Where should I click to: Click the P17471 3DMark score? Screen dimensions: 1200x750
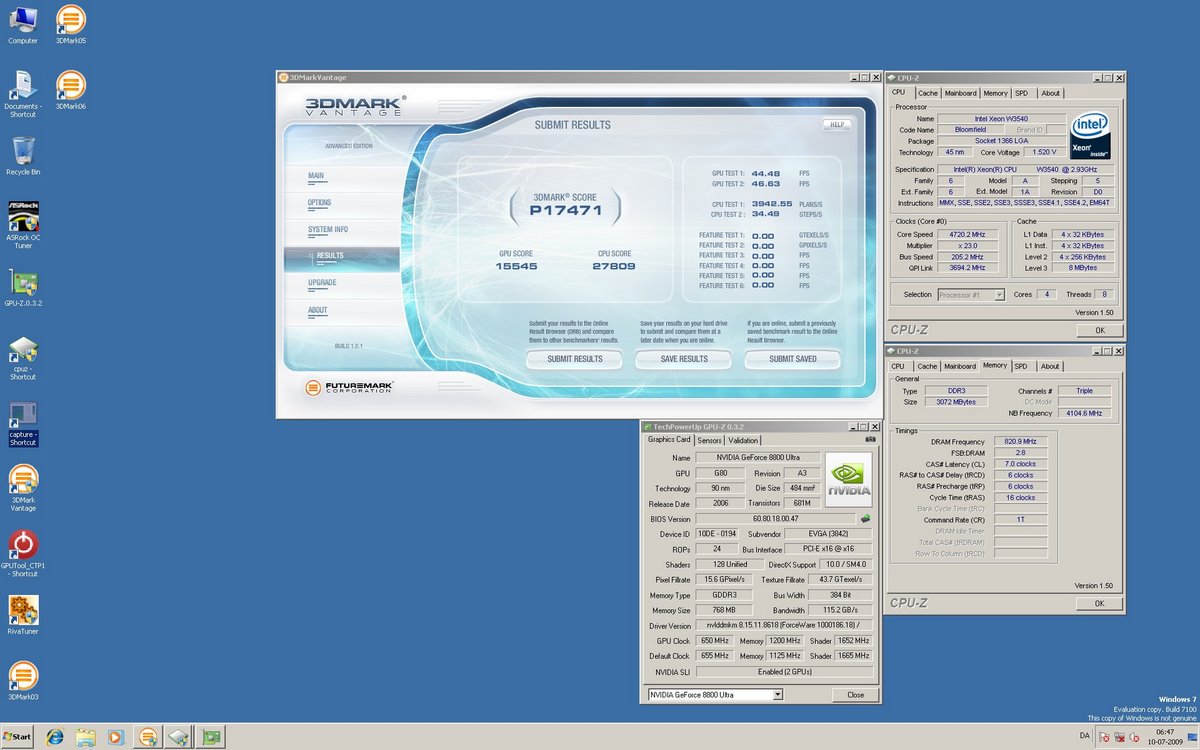point(564,211)
